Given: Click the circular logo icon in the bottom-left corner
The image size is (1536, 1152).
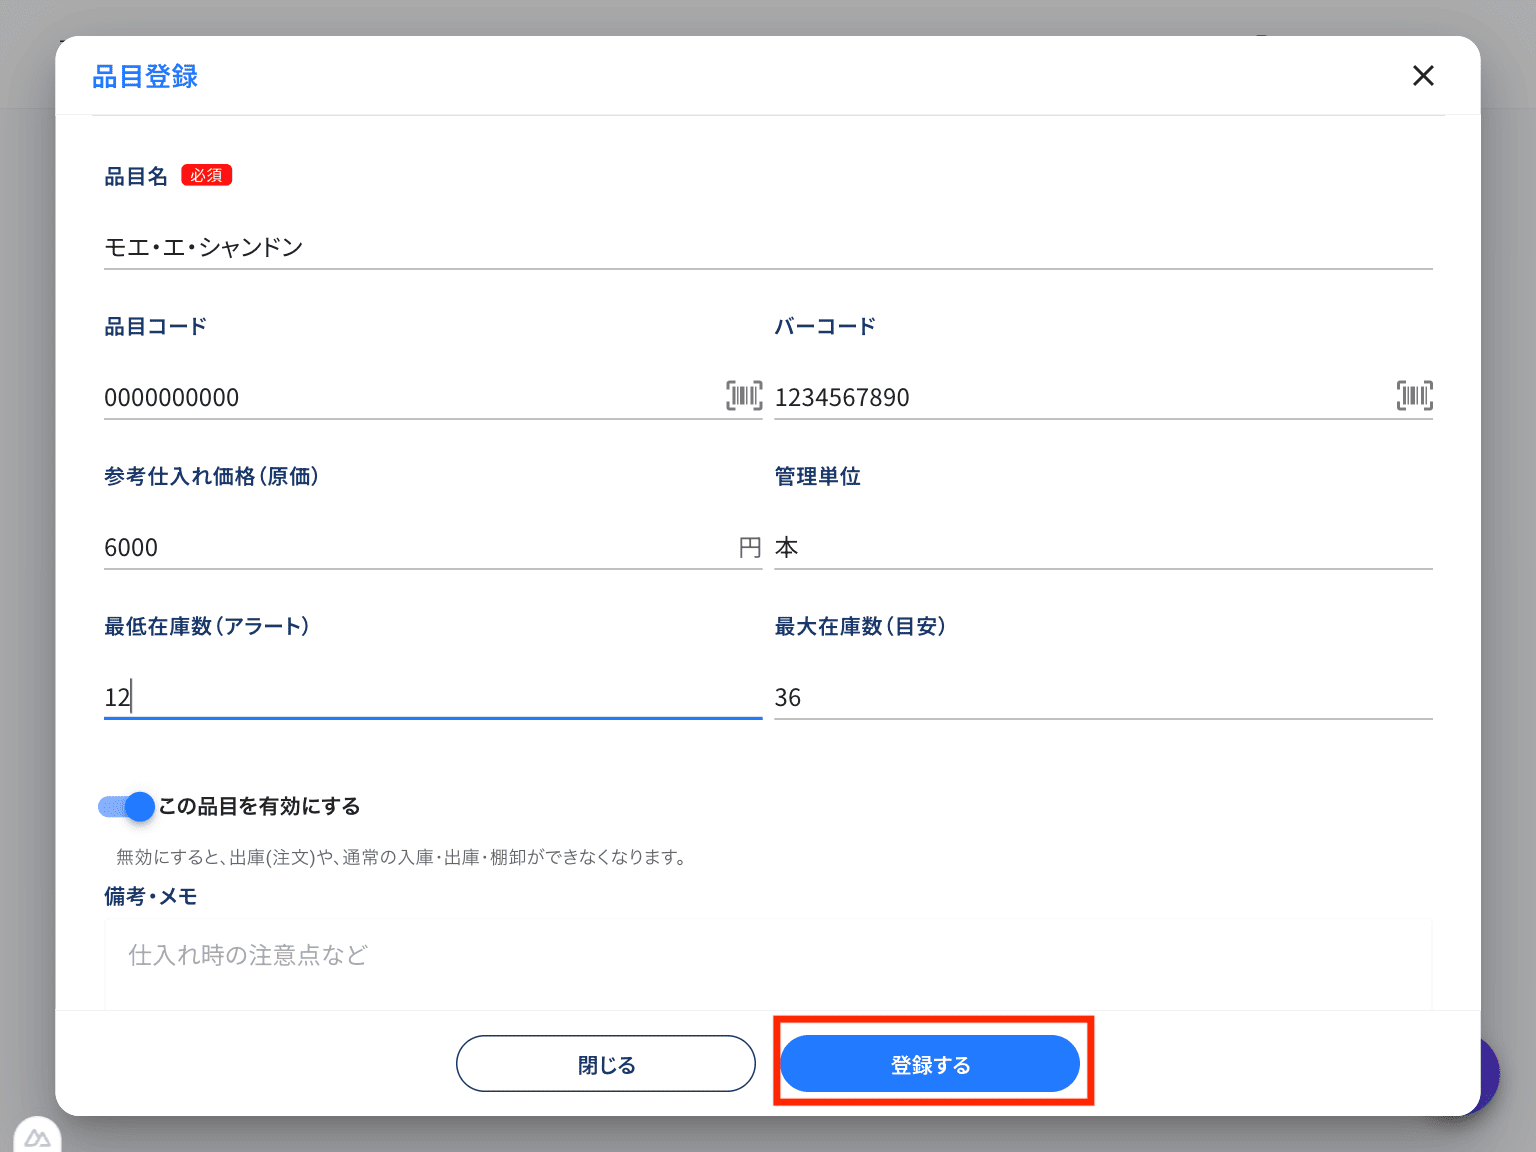Looking at the screenshot, I should pyautogui.click(x=38, y=1135).
